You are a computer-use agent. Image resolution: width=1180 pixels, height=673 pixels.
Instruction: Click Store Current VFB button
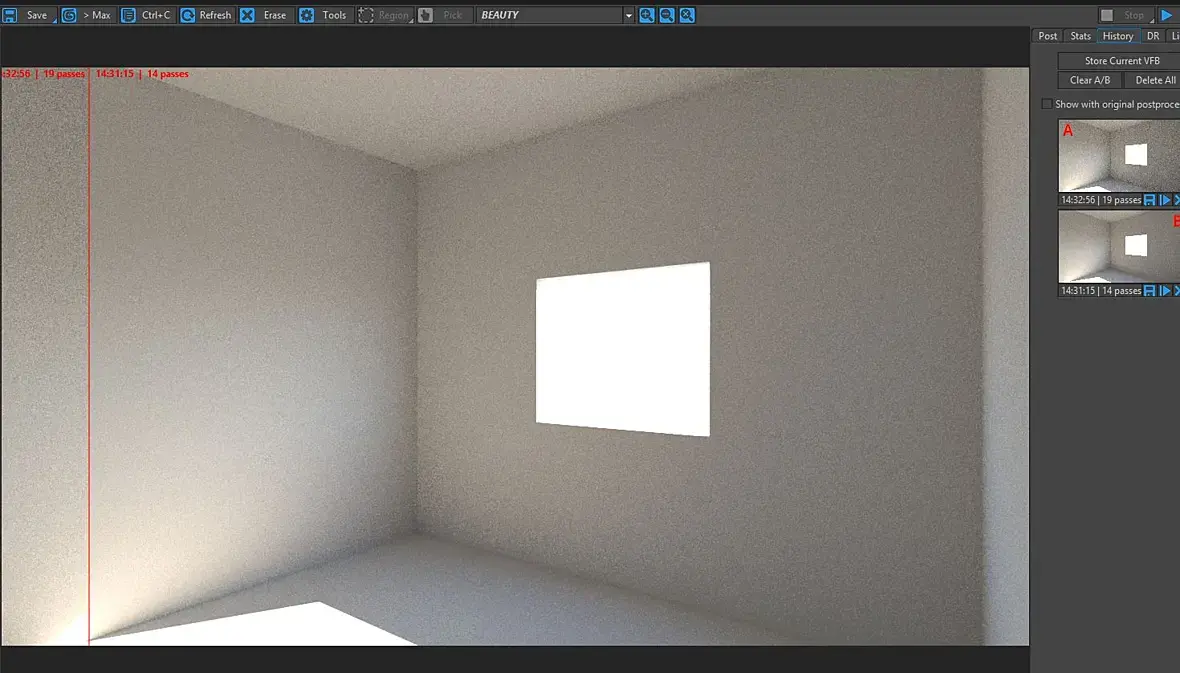coord(1121,60)
